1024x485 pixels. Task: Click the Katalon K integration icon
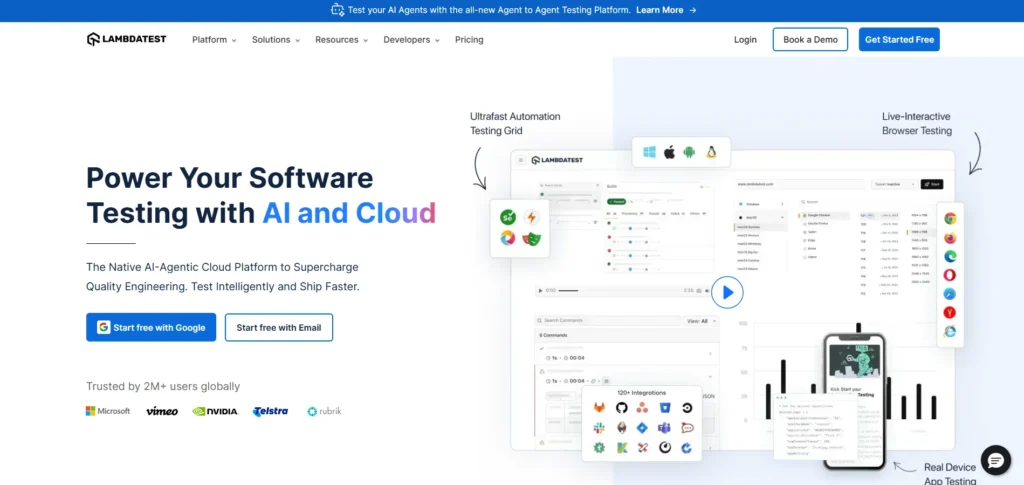pos(621,448)
